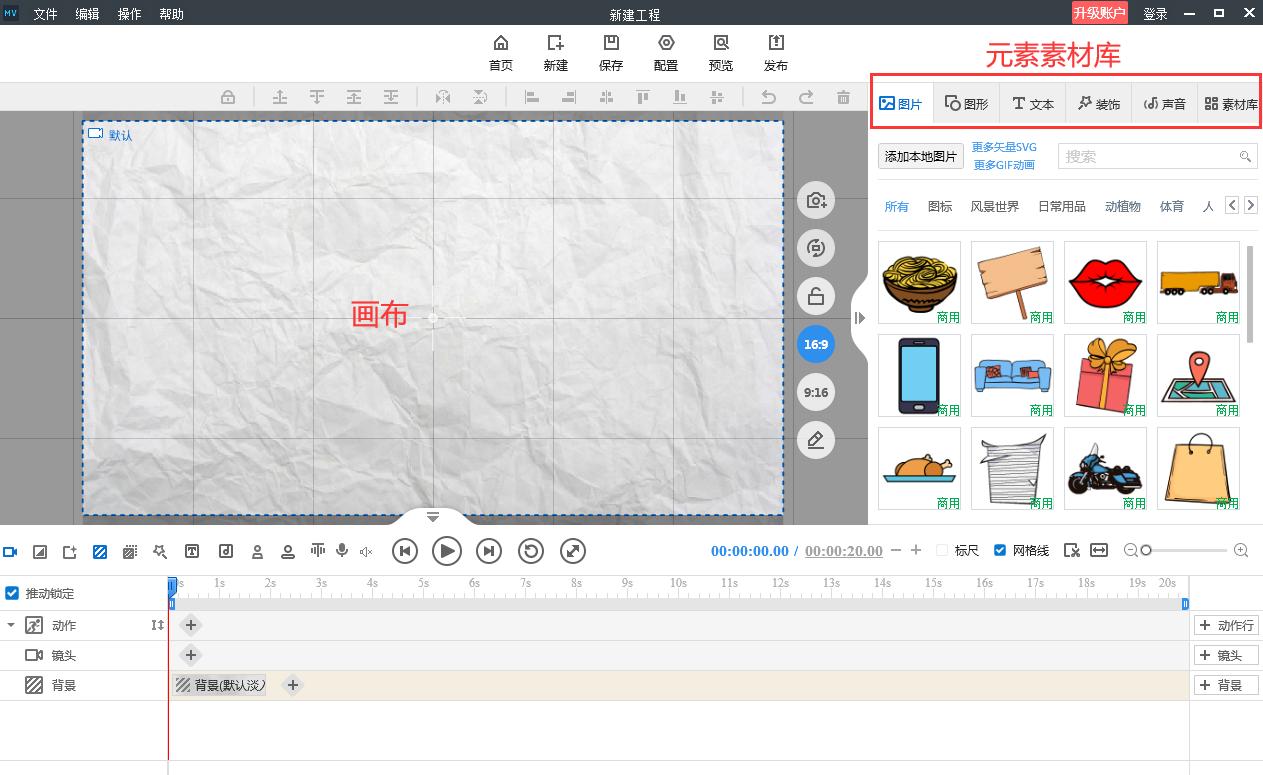Disable the 网格线 gridlines checkbox
The image size is (1263, 775).
(x=1000, y=550)
